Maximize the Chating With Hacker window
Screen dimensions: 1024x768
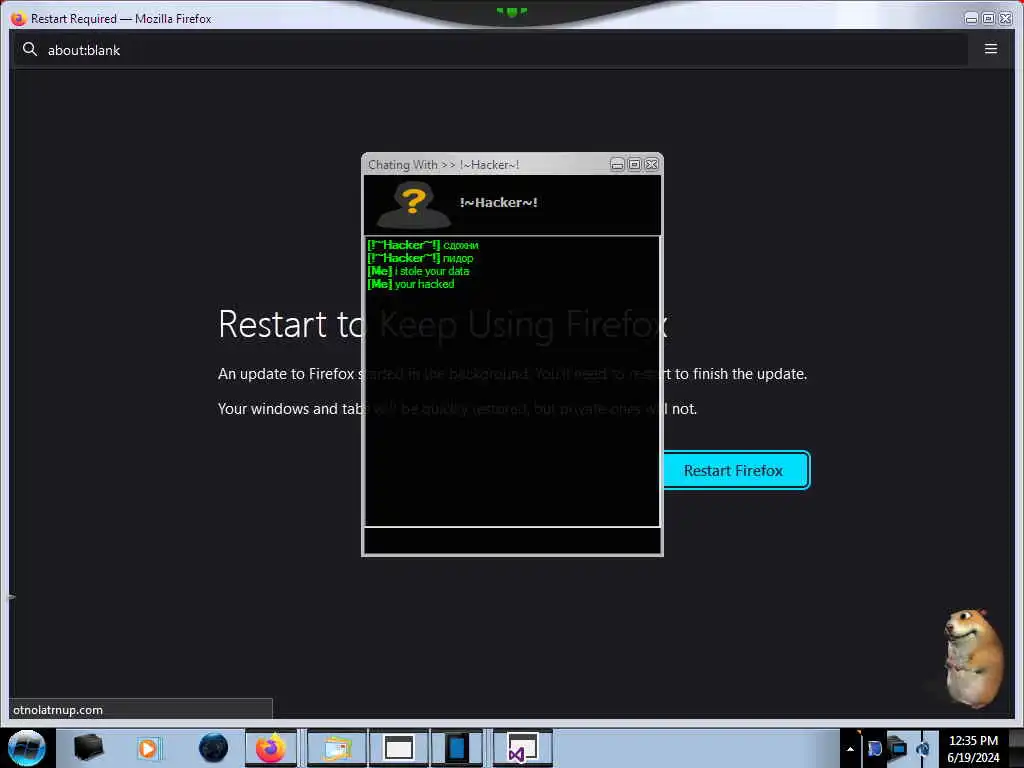pos(634,165)
